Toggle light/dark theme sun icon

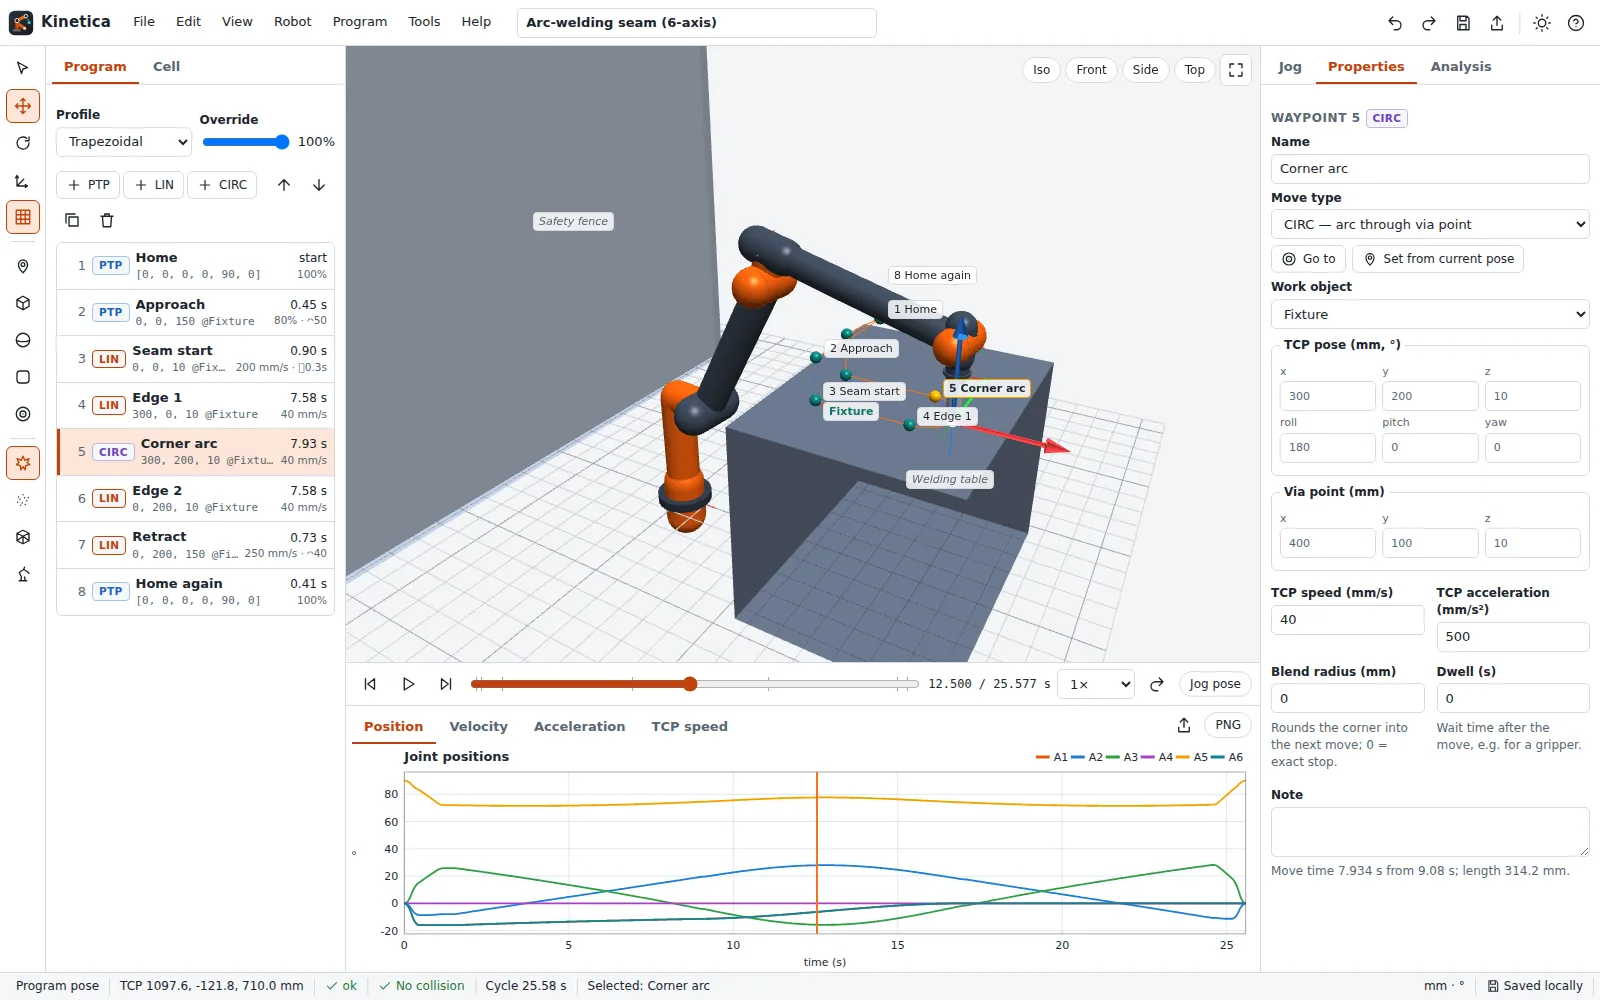pyautogui.click(x=1542, y=23)
